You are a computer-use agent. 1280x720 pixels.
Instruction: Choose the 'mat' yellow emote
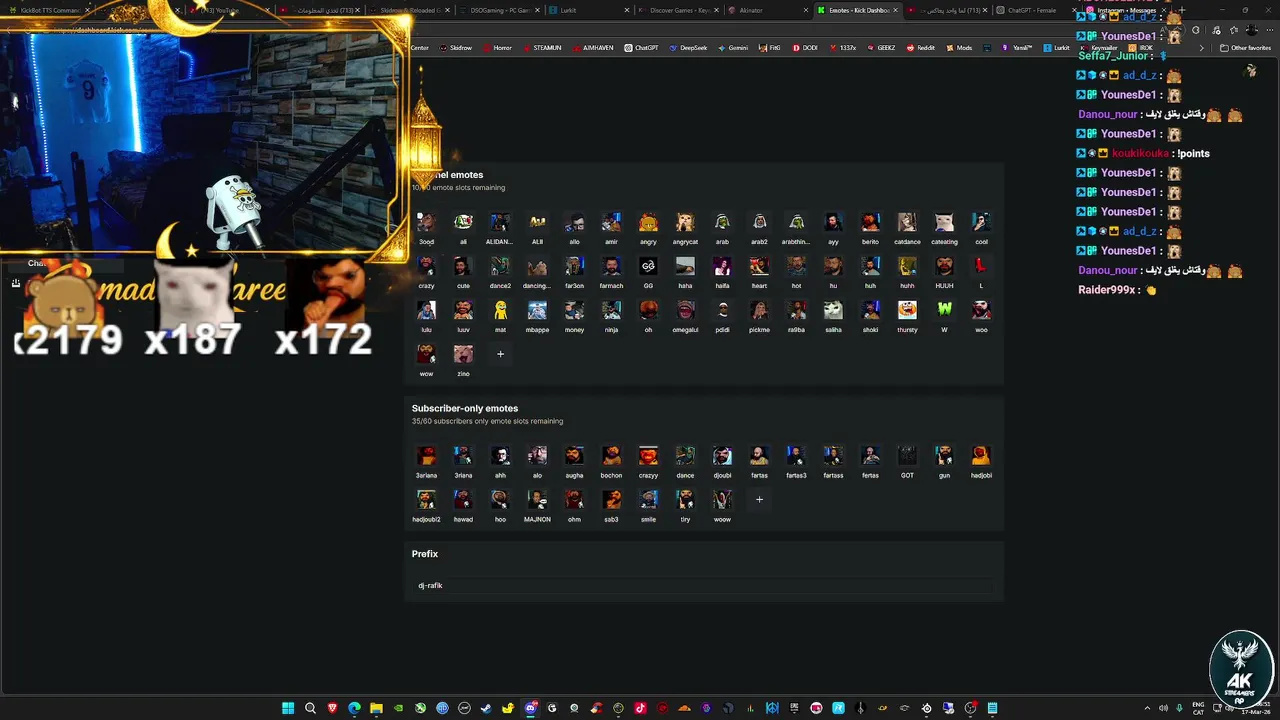[500, 310]
